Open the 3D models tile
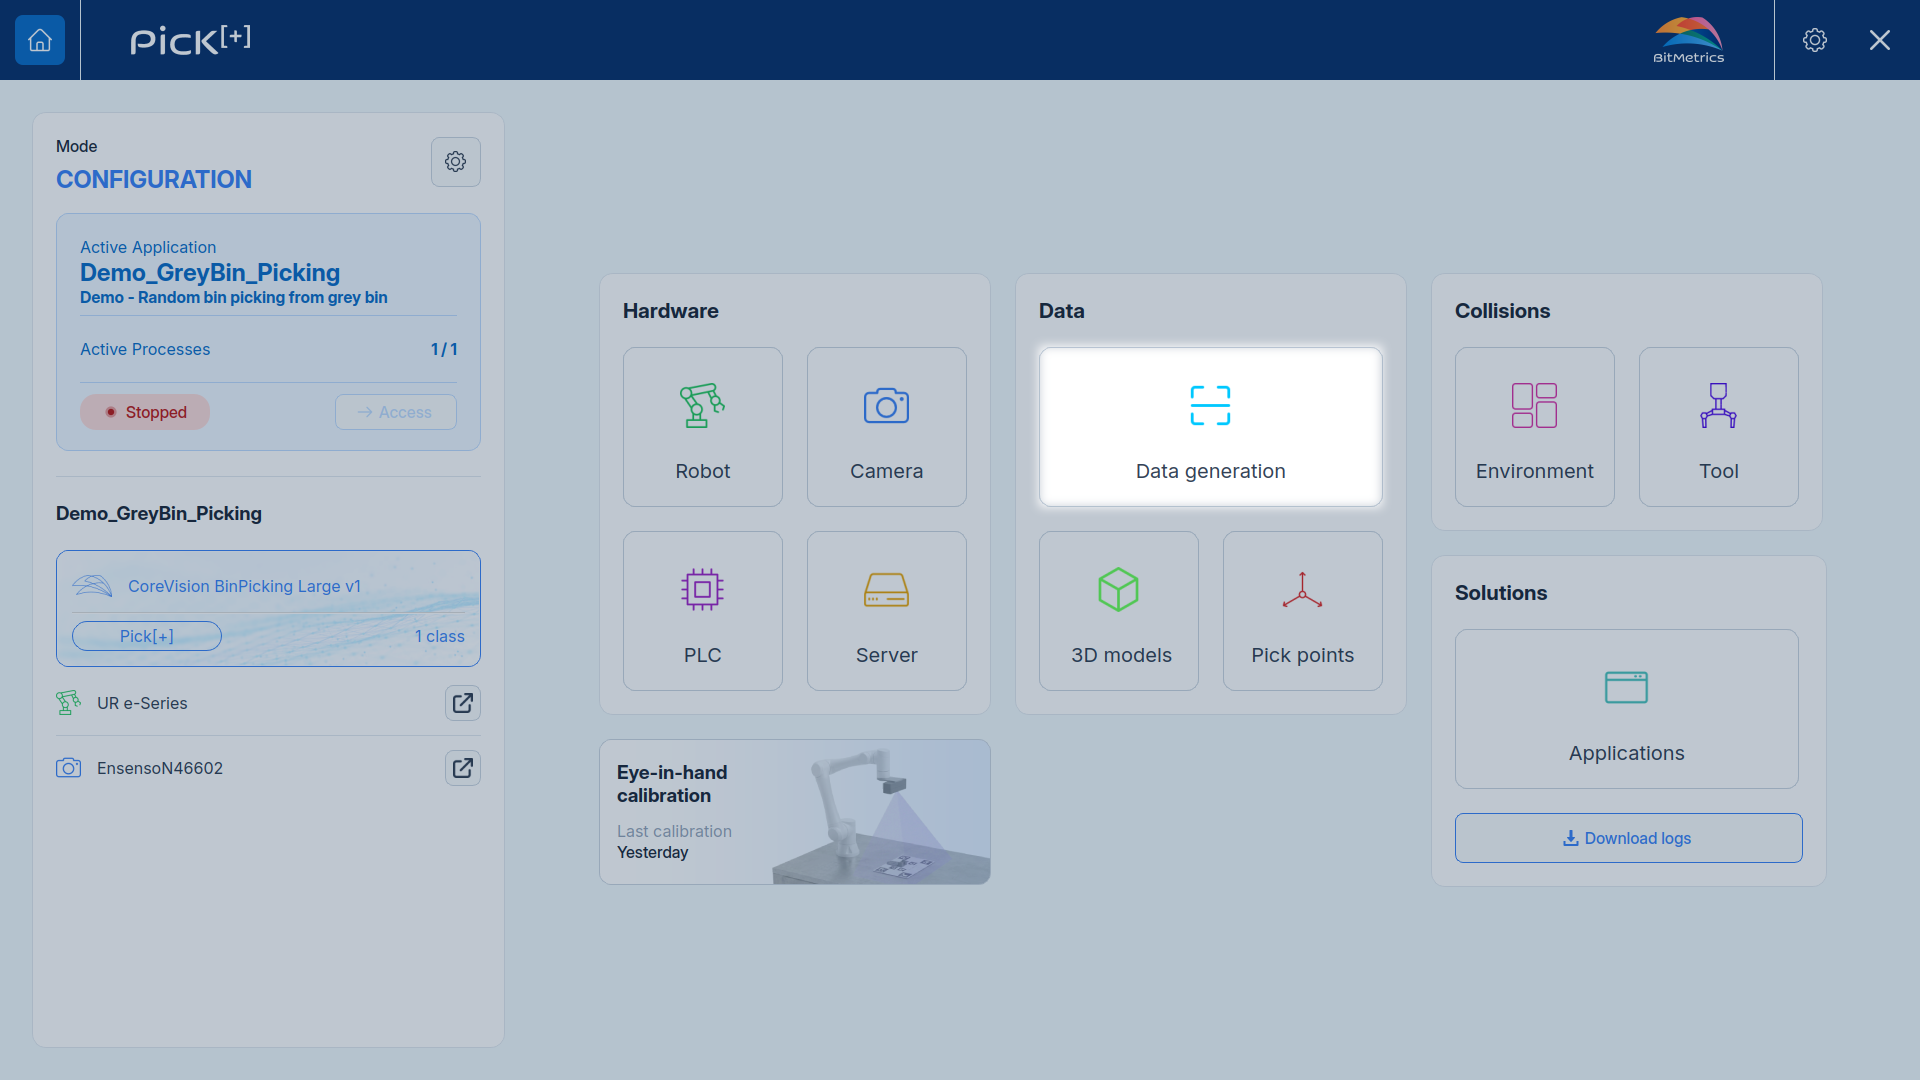1920x1080 pixels. (1119, 611)
